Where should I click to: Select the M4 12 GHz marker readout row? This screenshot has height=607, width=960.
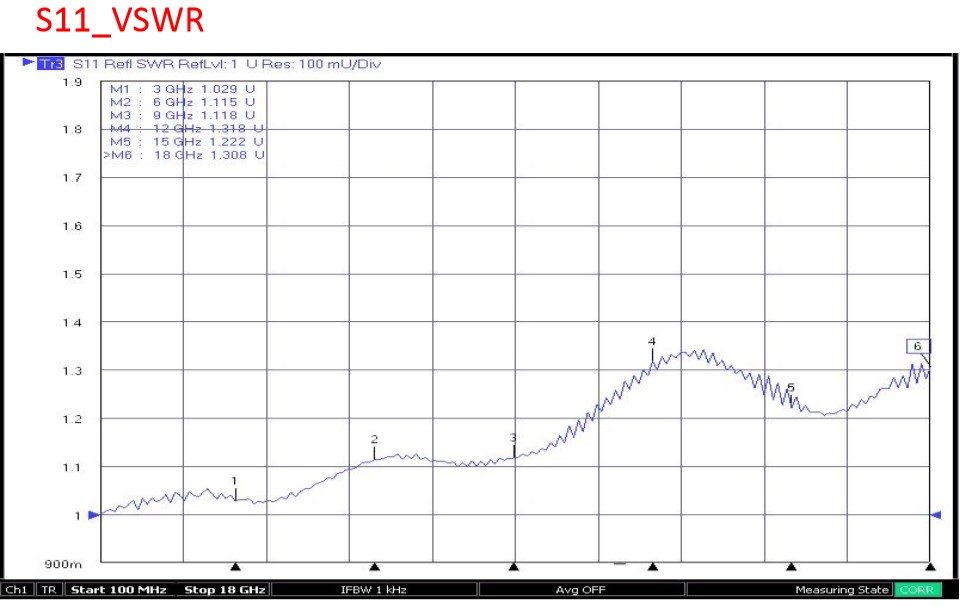click(x=186, y=128)
